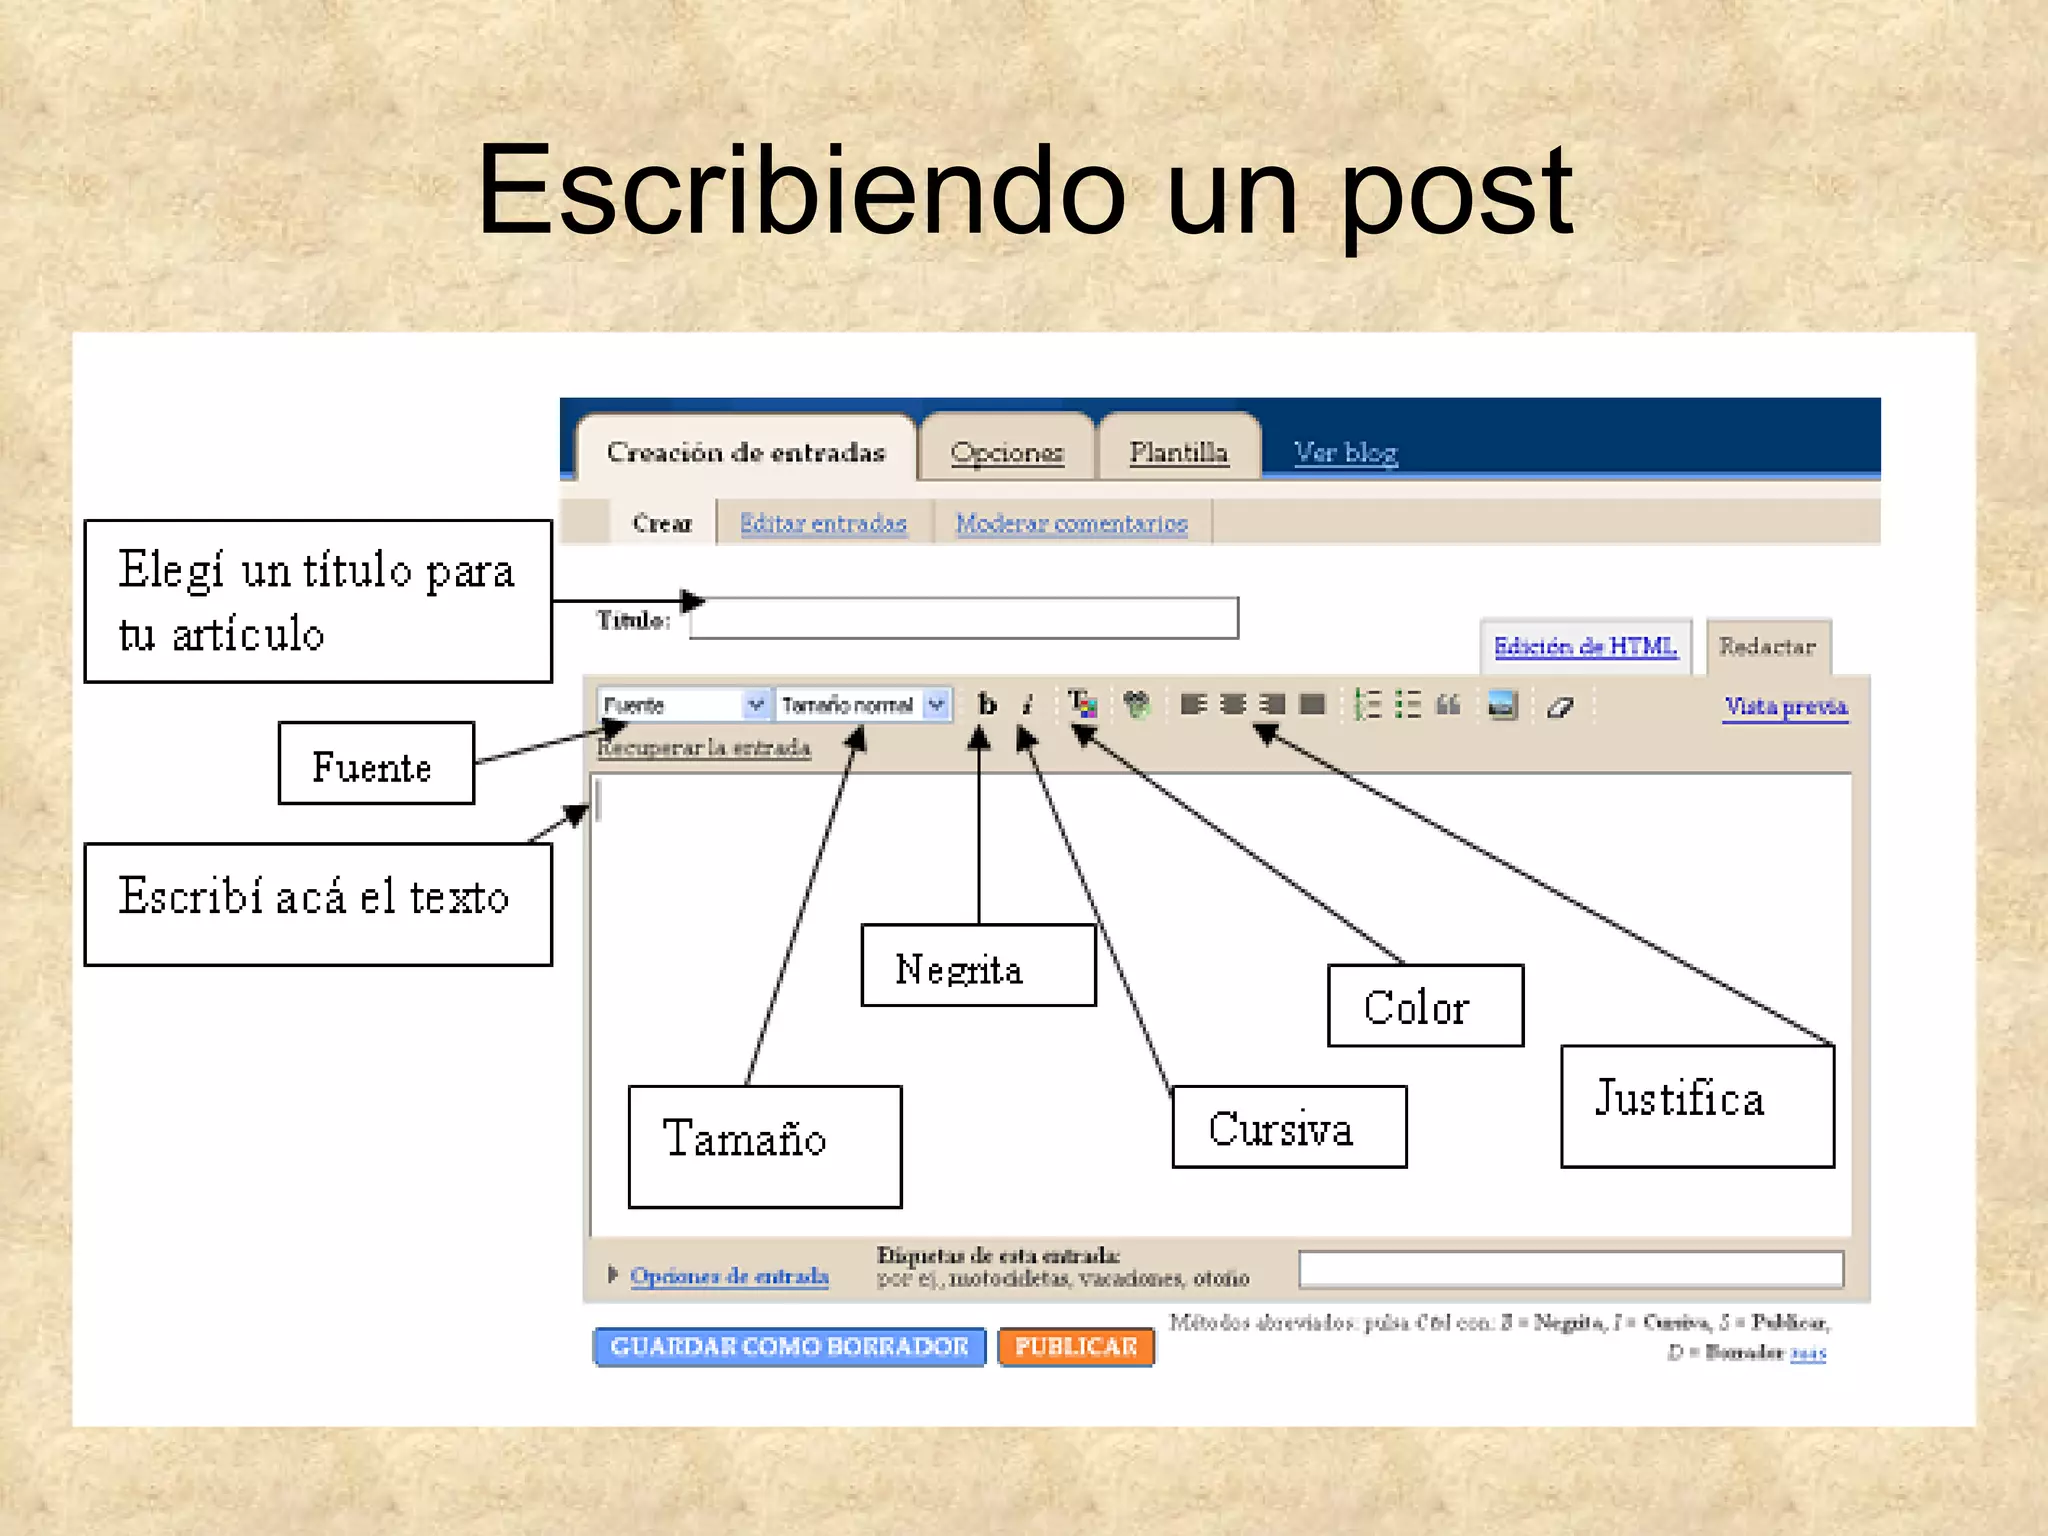Follow the Ver blog link

1345,453
